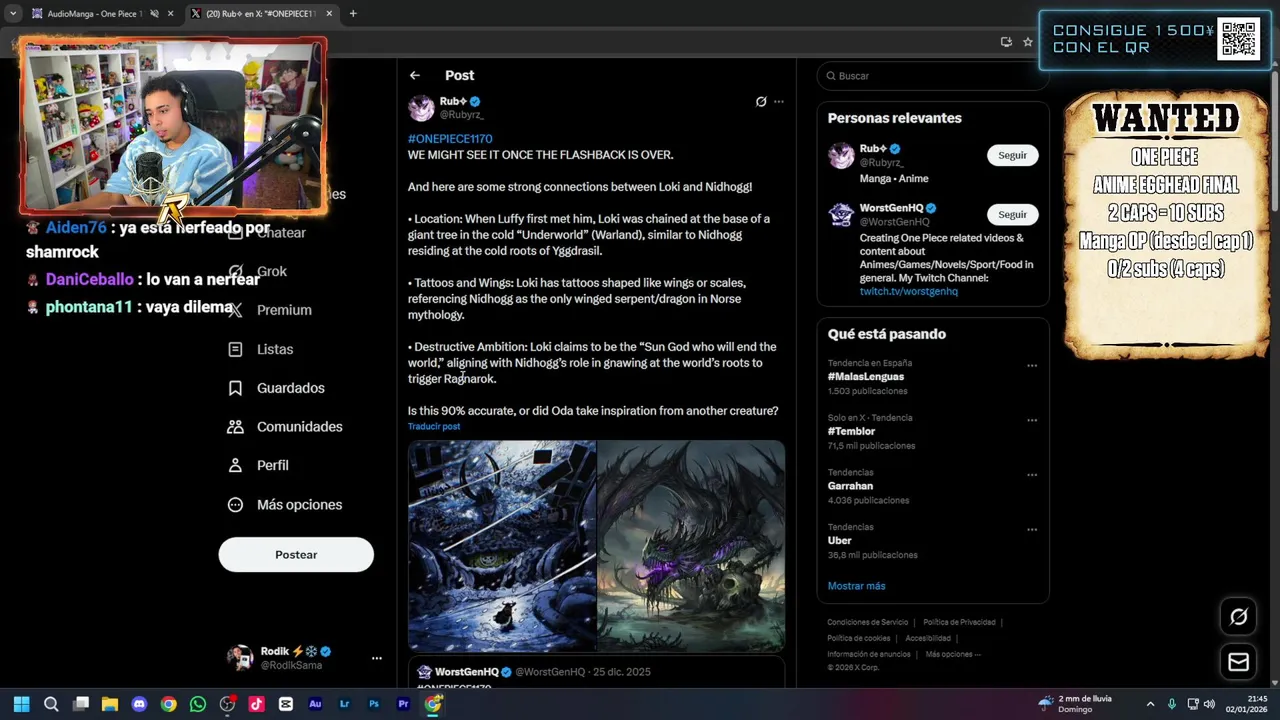
Task: Open a new browser tab
Action: (x=353, y=14)
